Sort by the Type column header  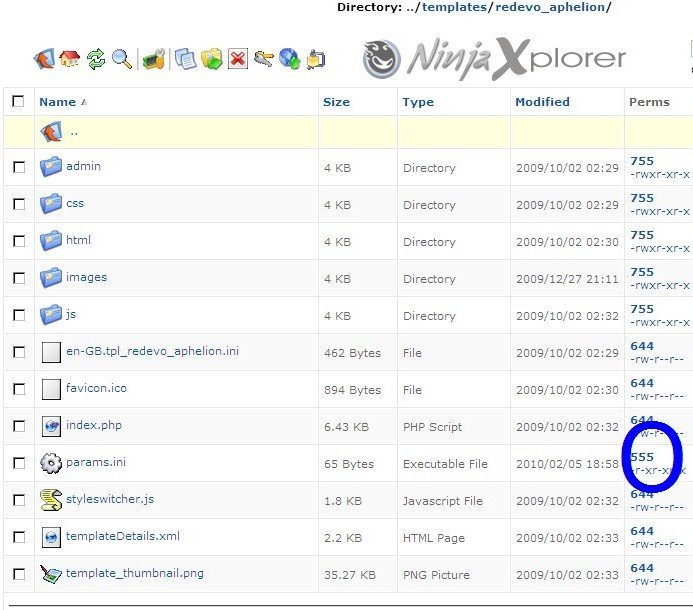point(418,102)
